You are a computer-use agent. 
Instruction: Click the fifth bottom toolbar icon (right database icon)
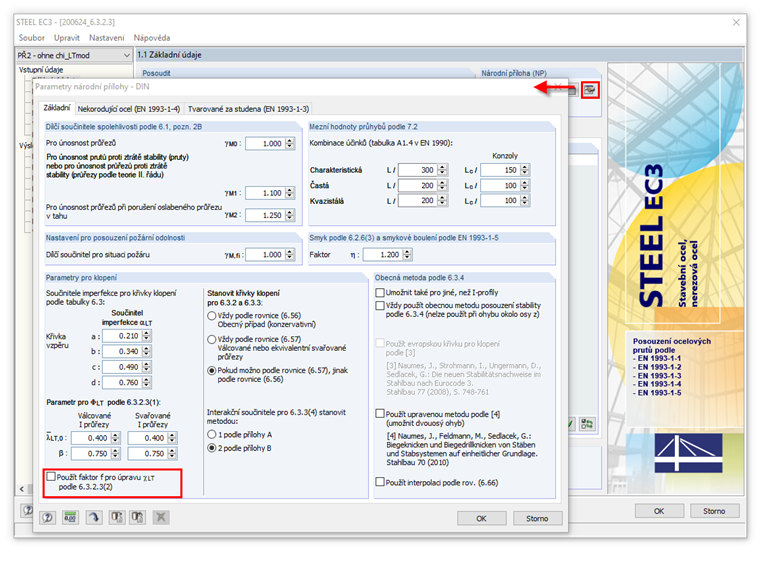138,517
